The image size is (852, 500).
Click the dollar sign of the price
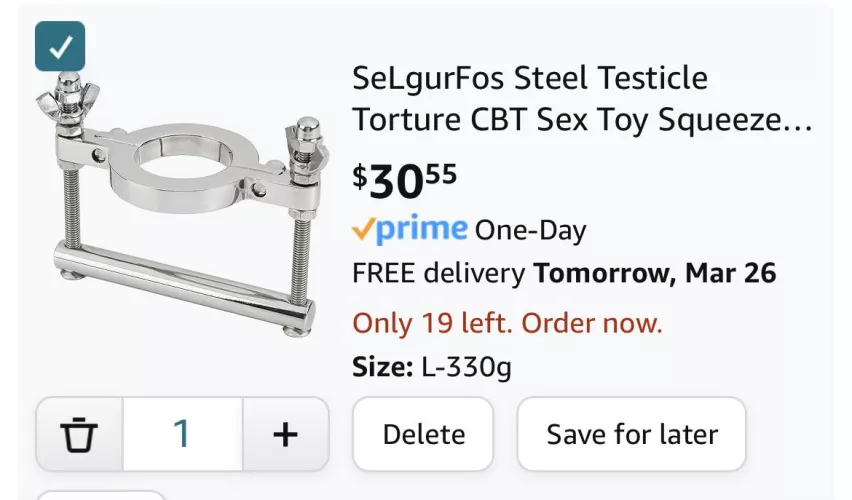click(x=360, y=176)
